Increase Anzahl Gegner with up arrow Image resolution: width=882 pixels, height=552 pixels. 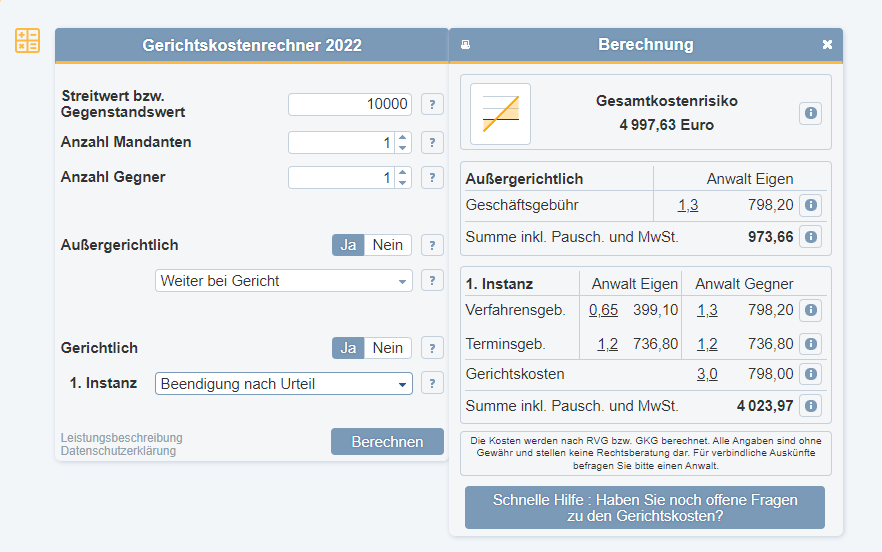(403, 173)
